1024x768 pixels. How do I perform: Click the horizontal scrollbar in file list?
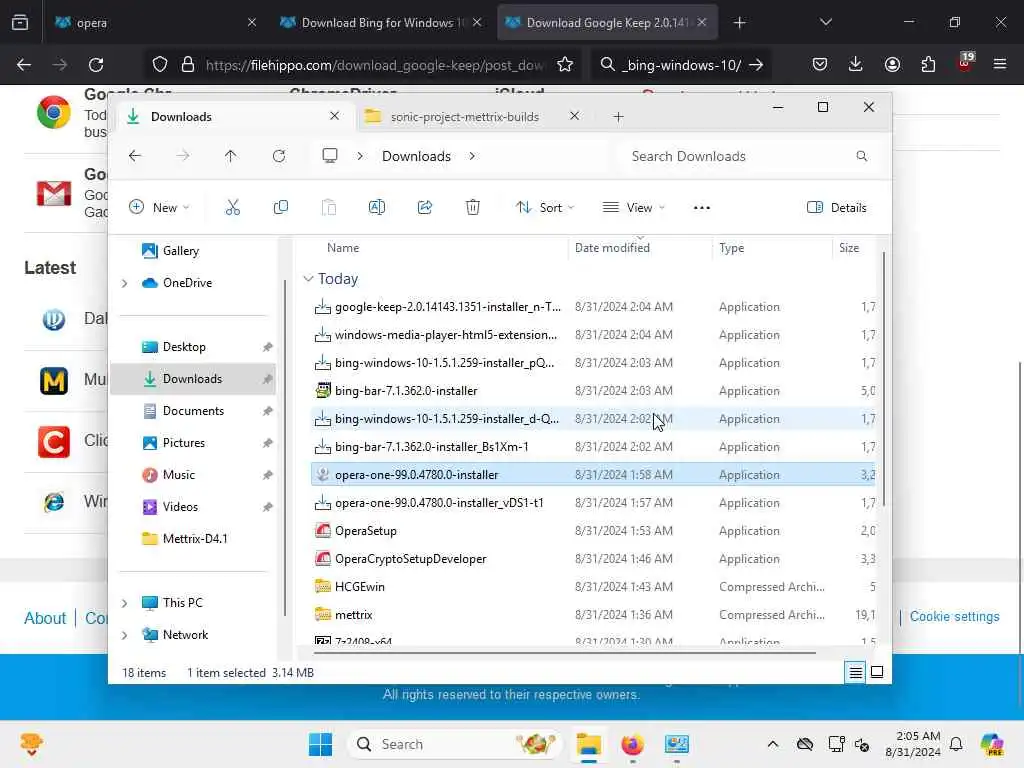pyautogui.click(x=564, y=652)
